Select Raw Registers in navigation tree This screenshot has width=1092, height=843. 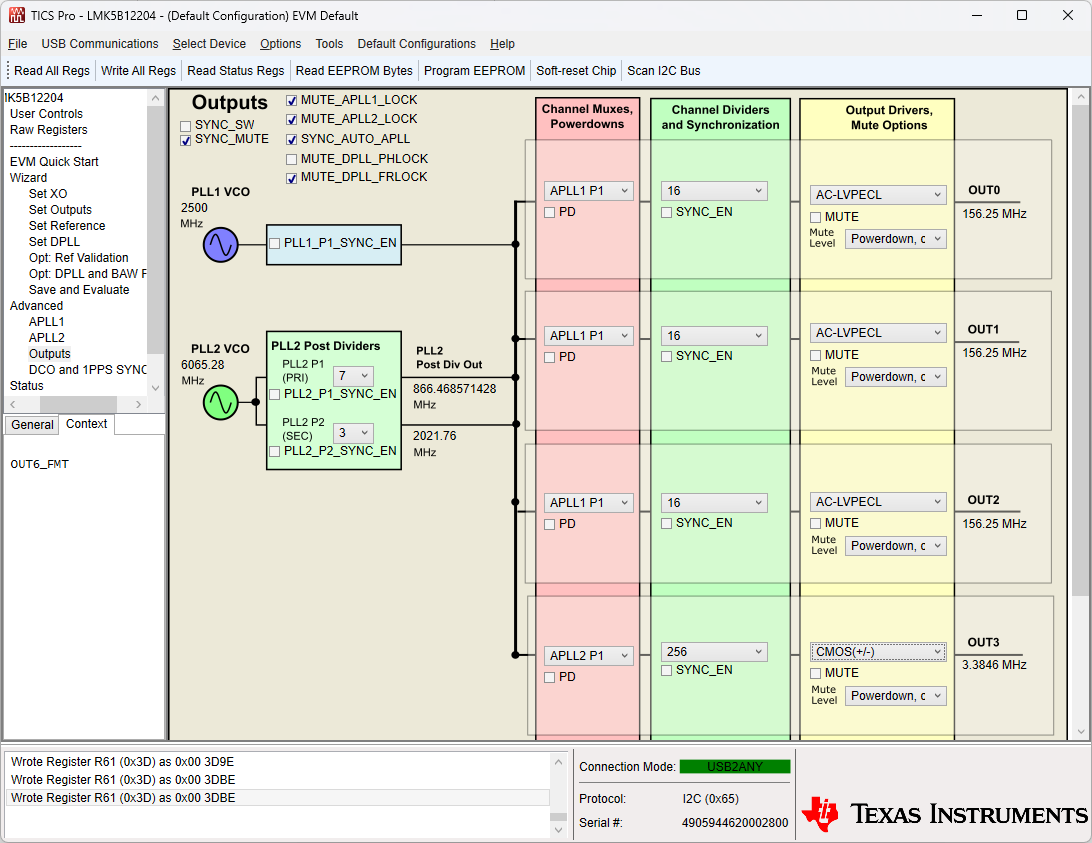pos(49,130)
